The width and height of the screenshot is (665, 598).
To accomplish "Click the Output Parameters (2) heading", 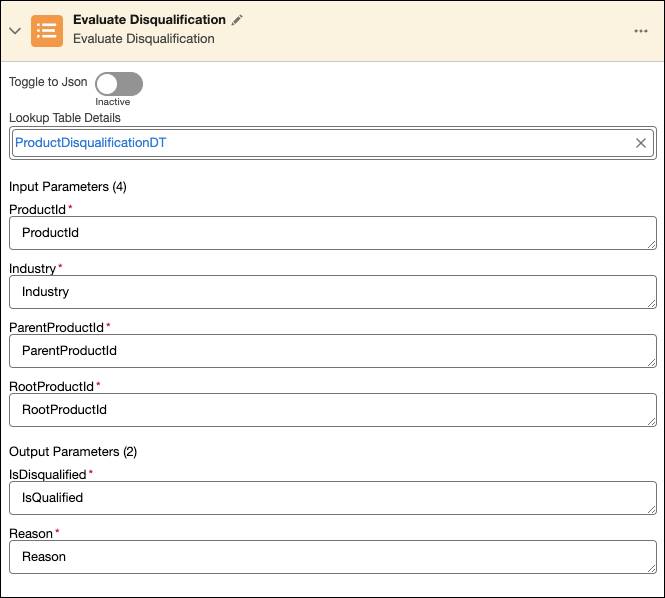I will point(73,452).
